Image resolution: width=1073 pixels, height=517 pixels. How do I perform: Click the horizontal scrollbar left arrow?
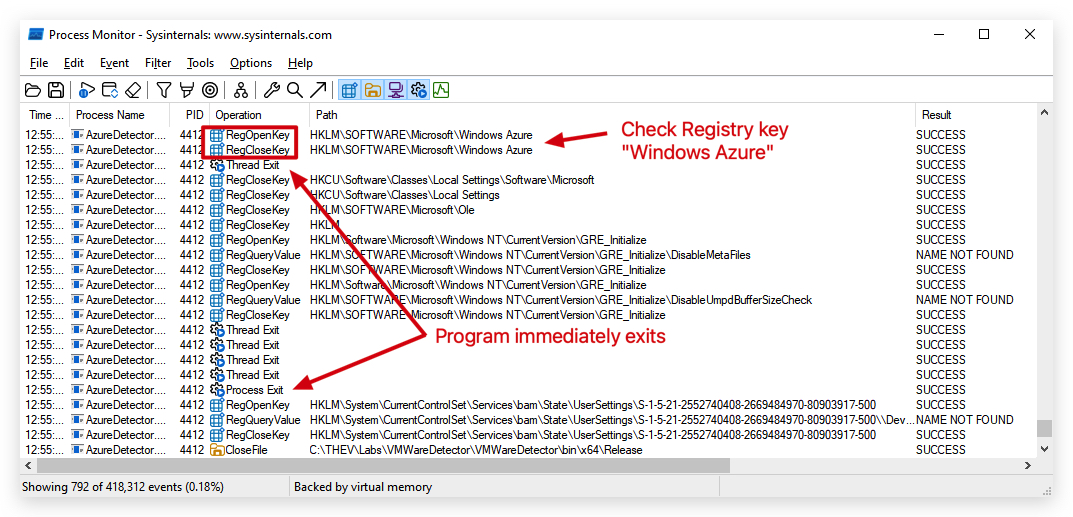pos(29,465)
